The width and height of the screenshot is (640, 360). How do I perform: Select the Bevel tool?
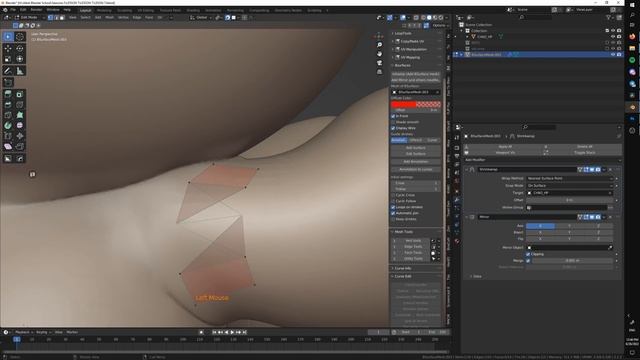click(x=8, y=104)
